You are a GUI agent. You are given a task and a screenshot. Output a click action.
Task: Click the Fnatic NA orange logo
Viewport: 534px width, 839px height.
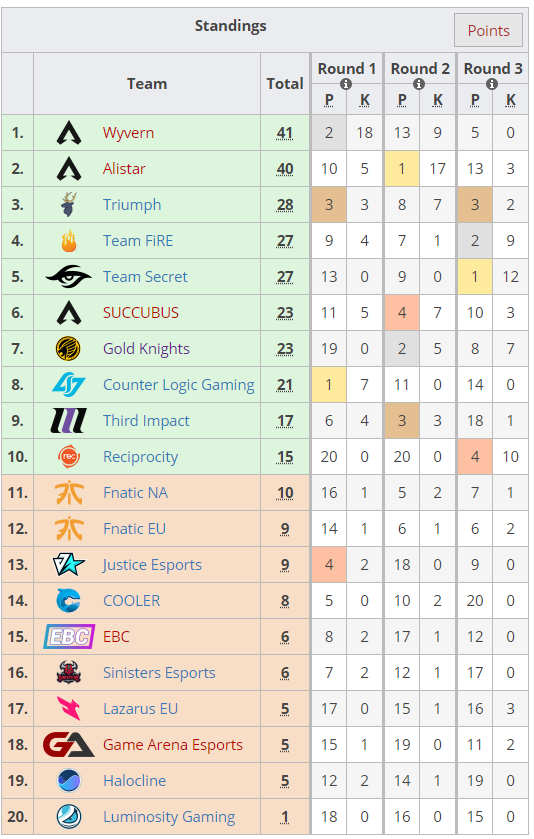coord(68,493)
